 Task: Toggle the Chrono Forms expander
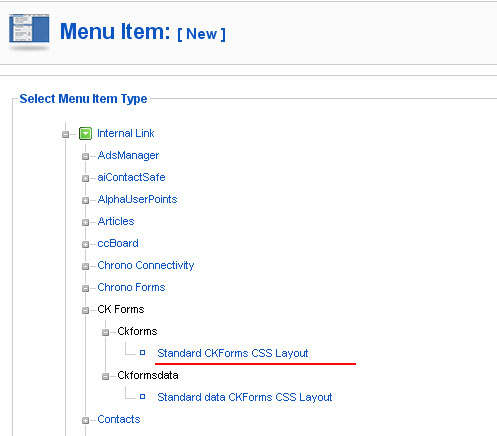pos(85,288)
